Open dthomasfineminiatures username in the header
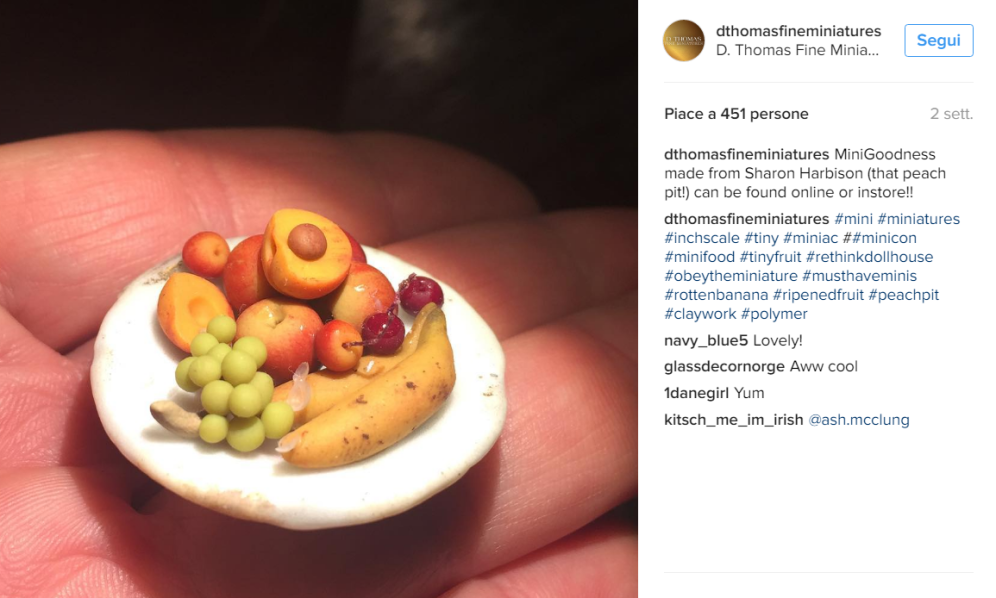Screen dimensions: 996x598 coord(798,31)
